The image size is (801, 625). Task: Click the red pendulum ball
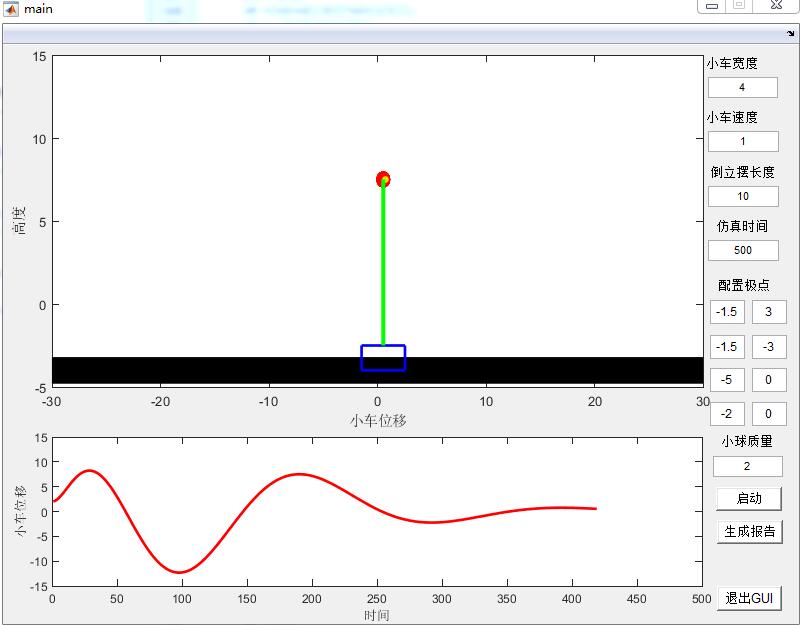click(x=383, y=179)
